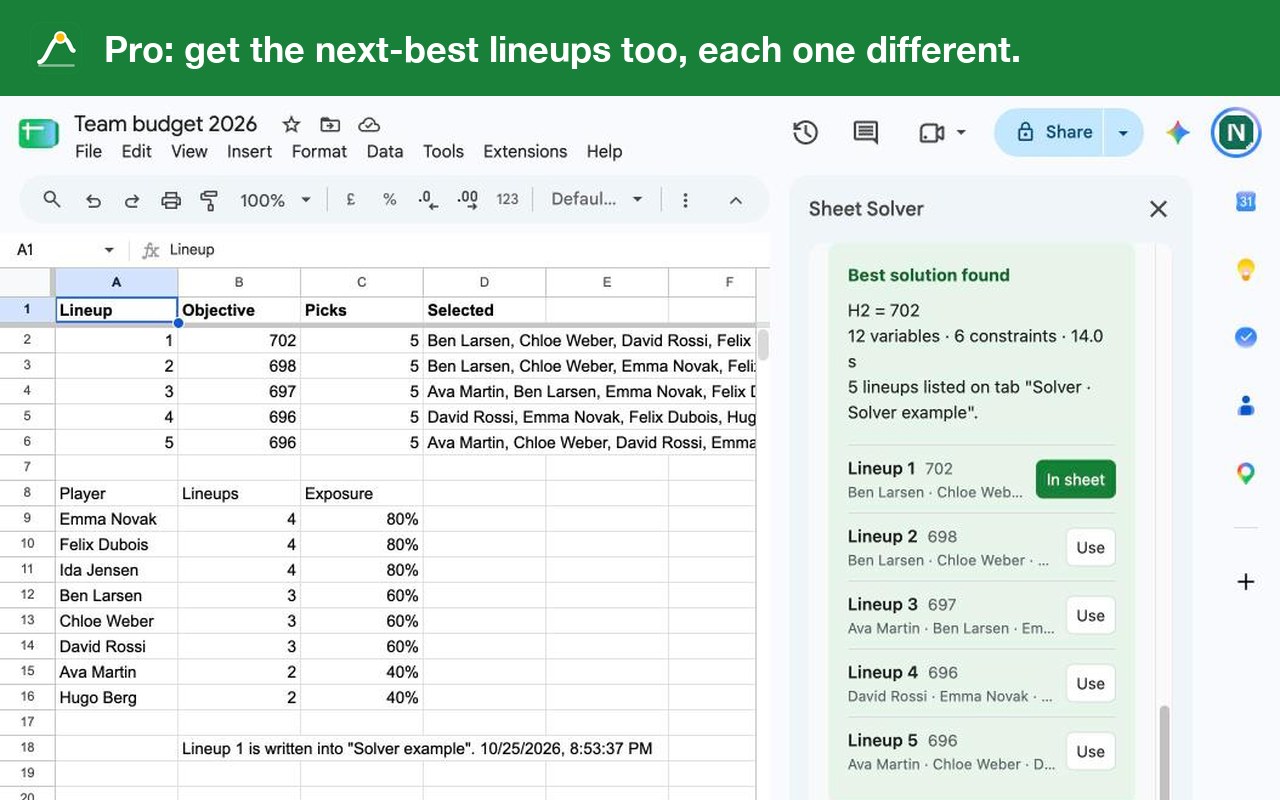This screenshot has height=800, width=1280.
Task: Redo the last action
Action: click(132, 200)
